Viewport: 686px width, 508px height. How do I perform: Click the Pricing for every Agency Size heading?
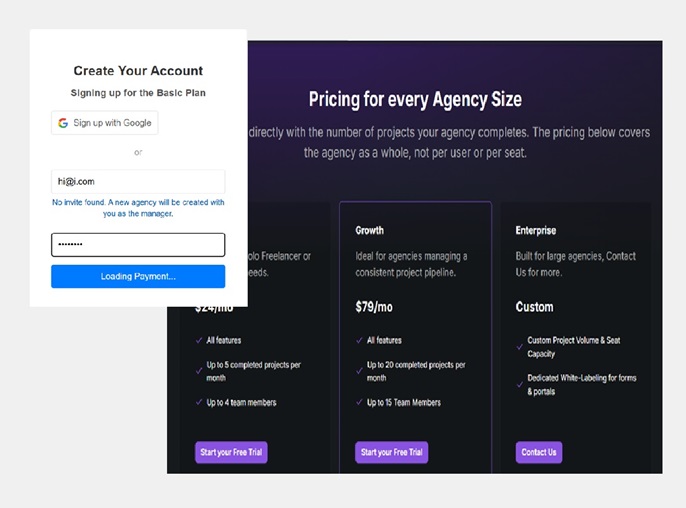pos(414,100)
